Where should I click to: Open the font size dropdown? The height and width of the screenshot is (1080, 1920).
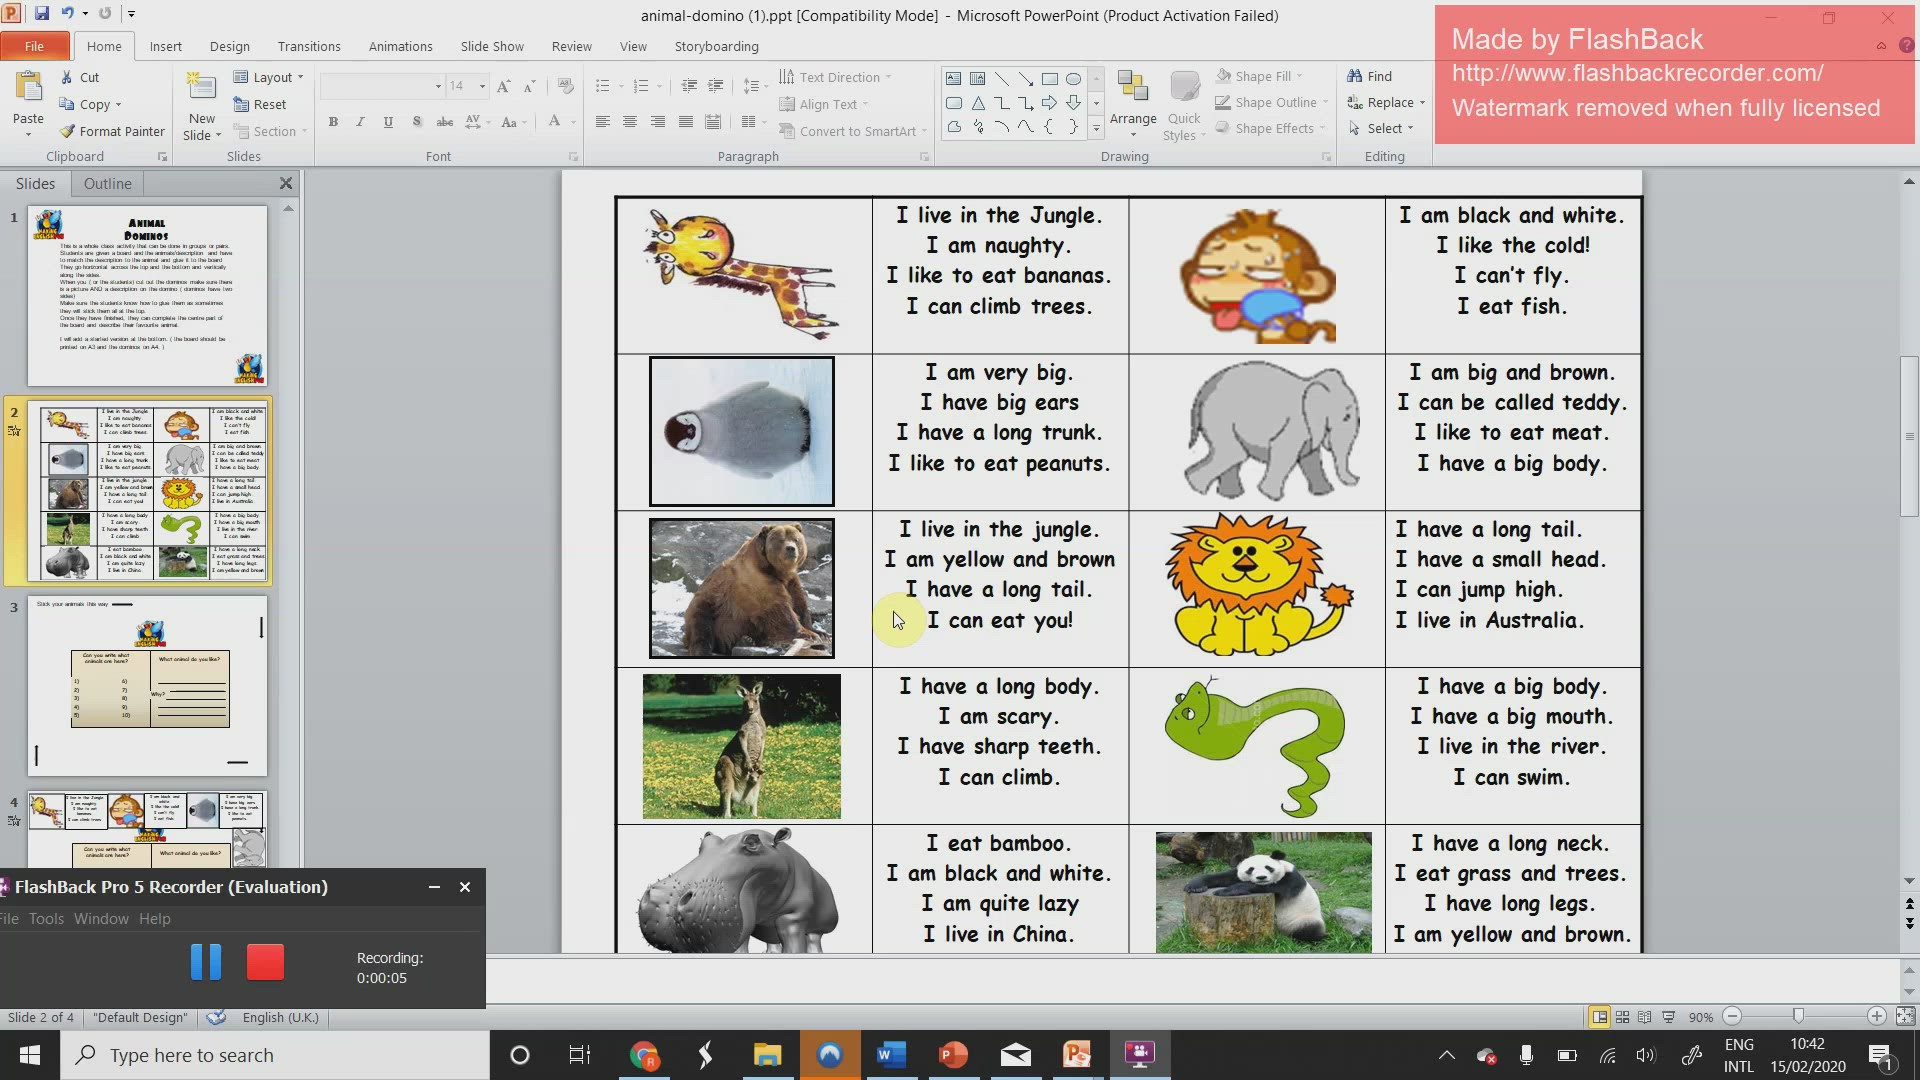click(480, 86)
